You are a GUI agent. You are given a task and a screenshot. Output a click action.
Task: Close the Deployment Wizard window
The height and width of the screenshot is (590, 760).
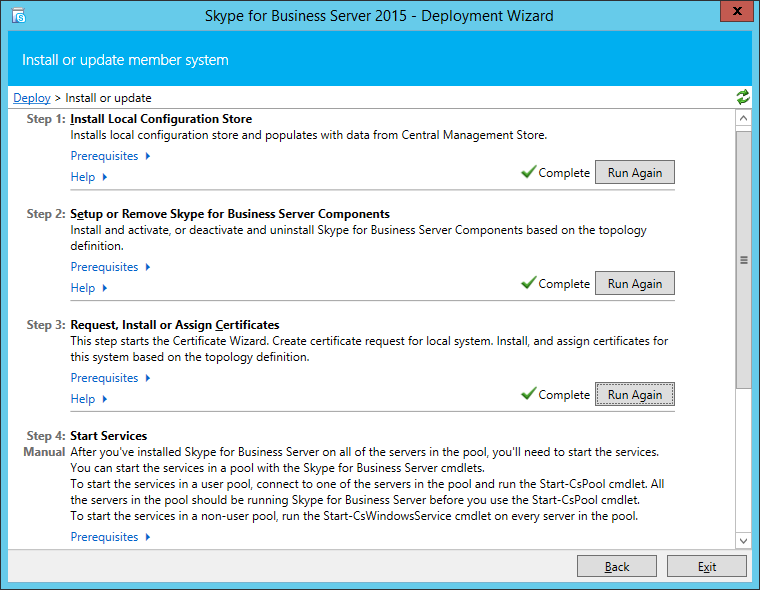click(x=737, y=12)
